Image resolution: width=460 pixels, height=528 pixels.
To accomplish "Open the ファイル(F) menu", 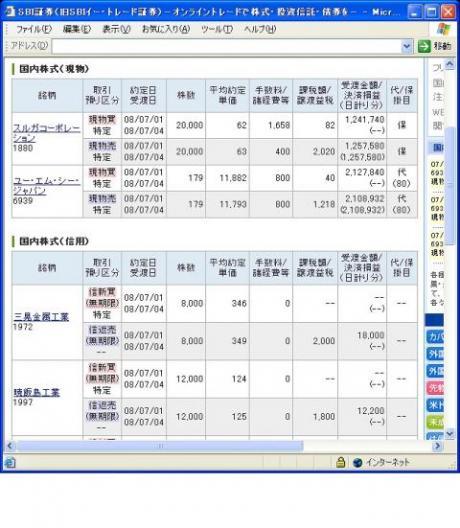I will [x=34, y=29].
